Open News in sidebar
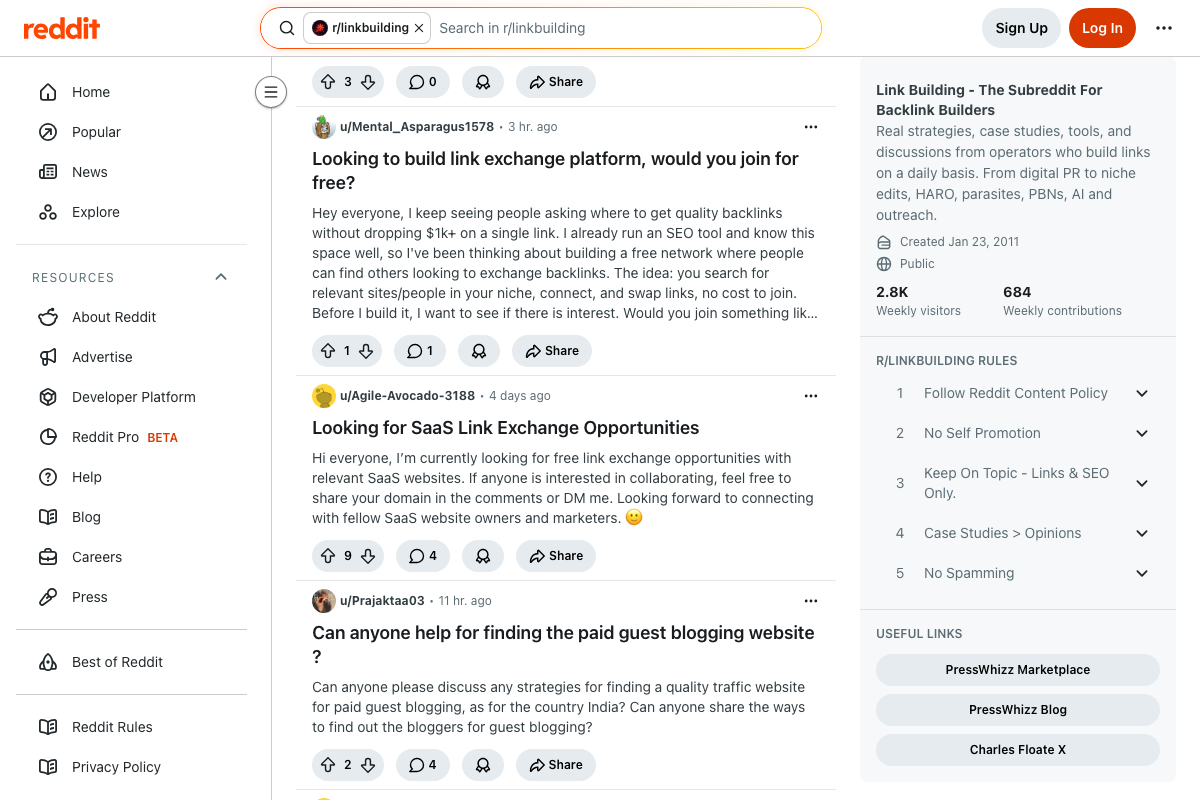Screen dimensions: 1200x800 tap(131, 172)
